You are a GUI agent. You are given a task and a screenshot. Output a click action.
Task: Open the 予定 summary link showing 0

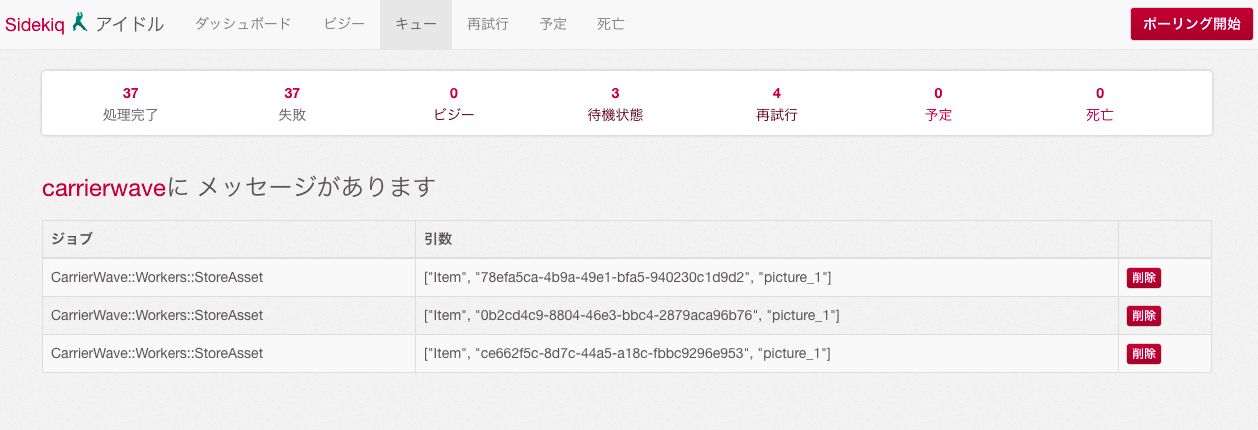(938, 104)
